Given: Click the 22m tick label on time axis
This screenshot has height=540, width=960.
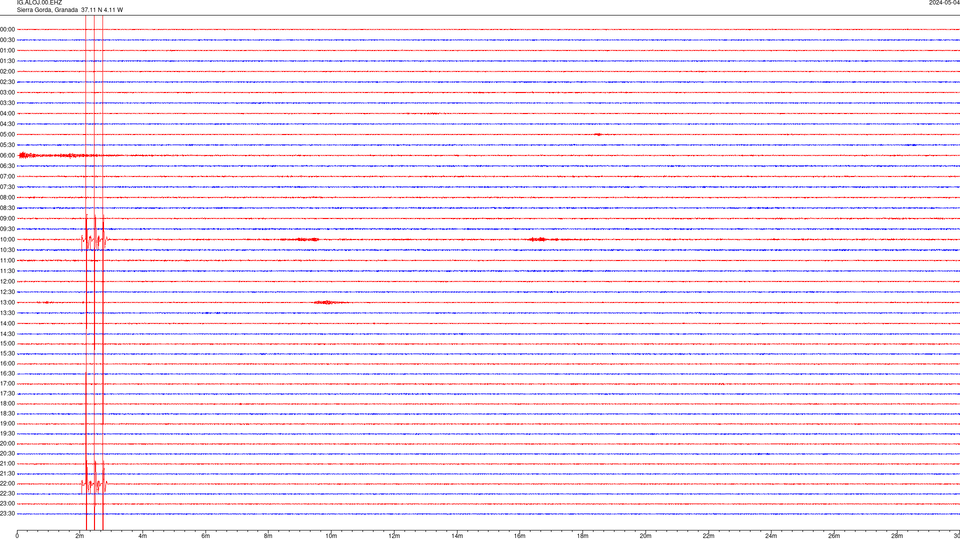Looking at the screenshot, I should 708,536.
